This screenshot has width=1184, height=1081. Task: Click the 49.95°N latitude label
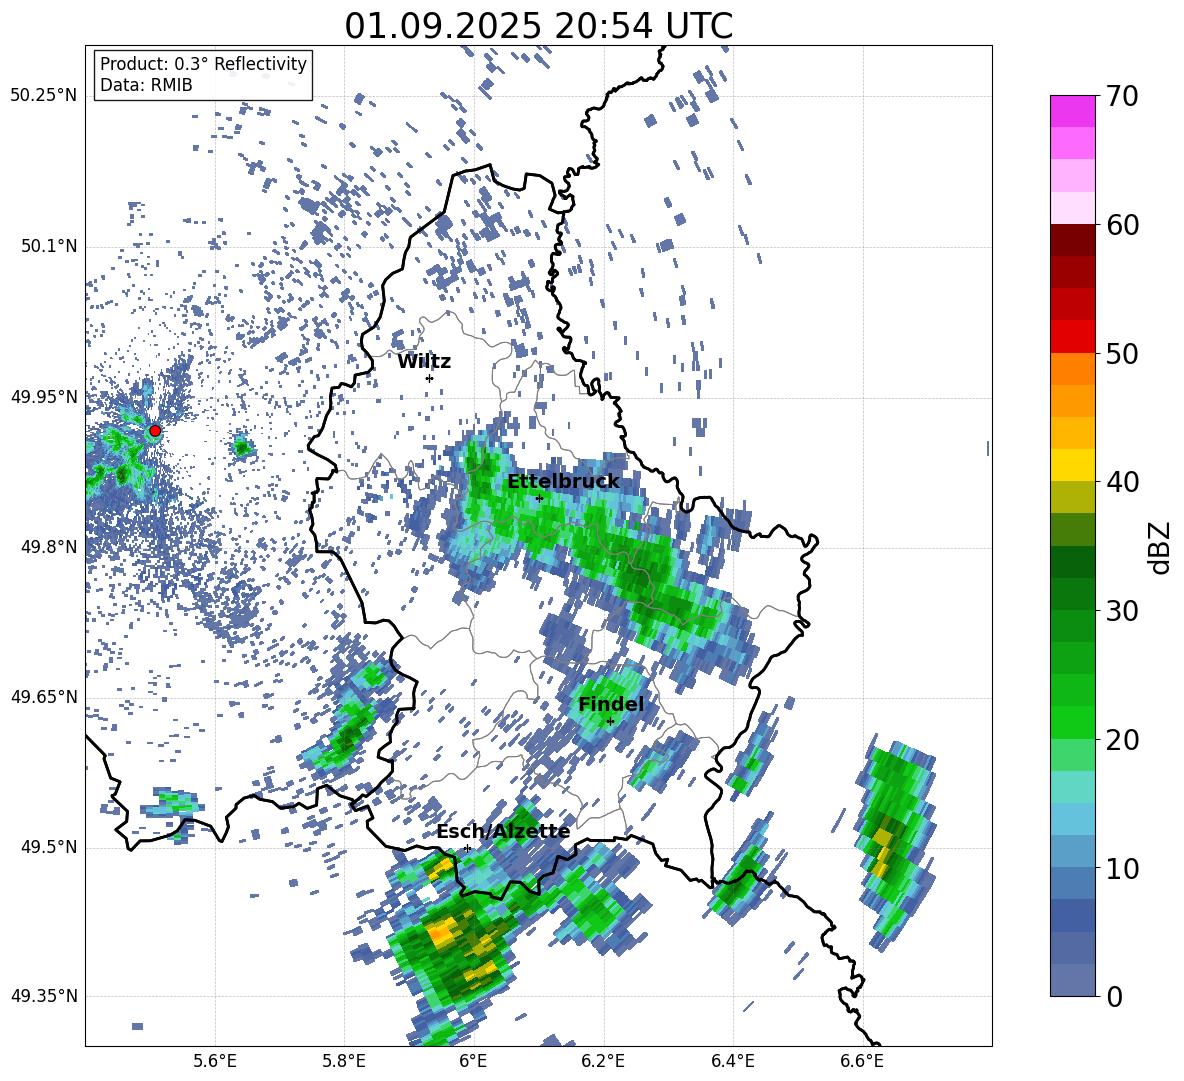tap(43, 397)
